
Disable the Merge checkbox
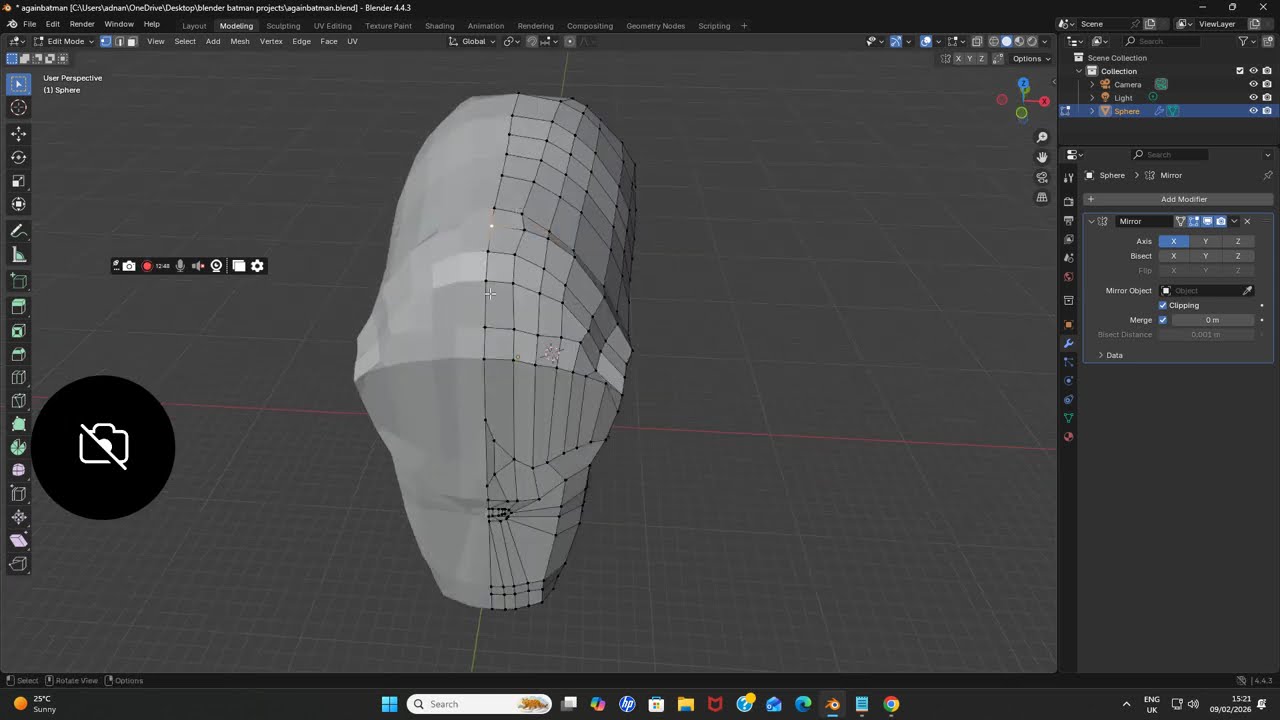click(1162, 320)
